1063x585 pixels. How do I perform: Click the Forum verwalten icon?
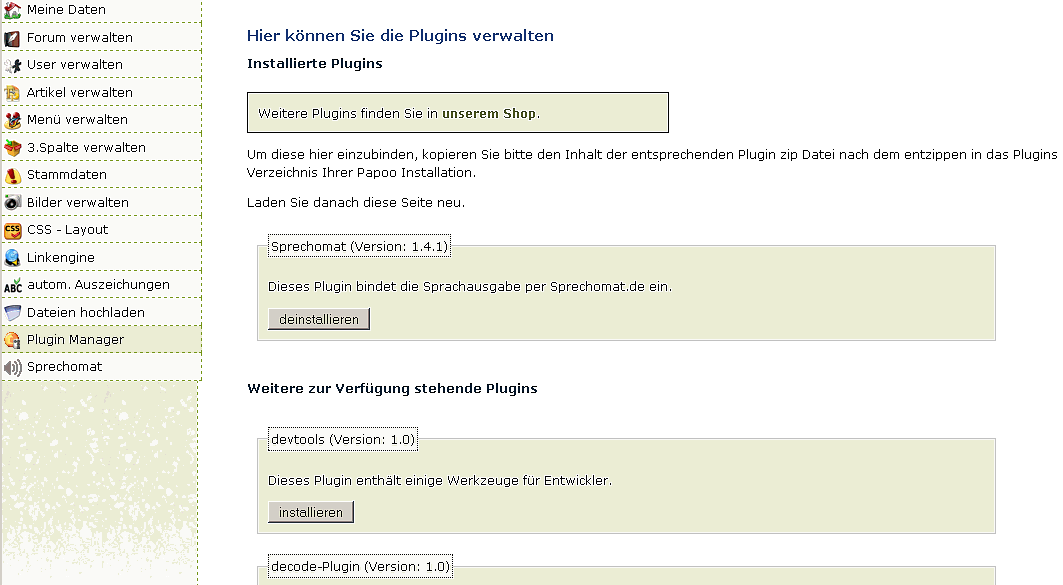point(12,38)
